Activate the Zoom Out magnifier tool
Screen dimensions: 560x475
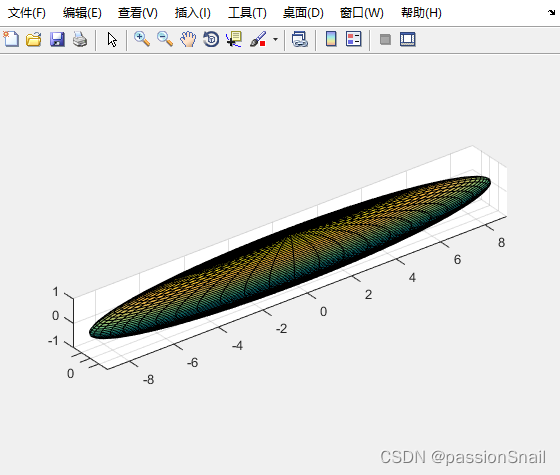pos(165,39)
